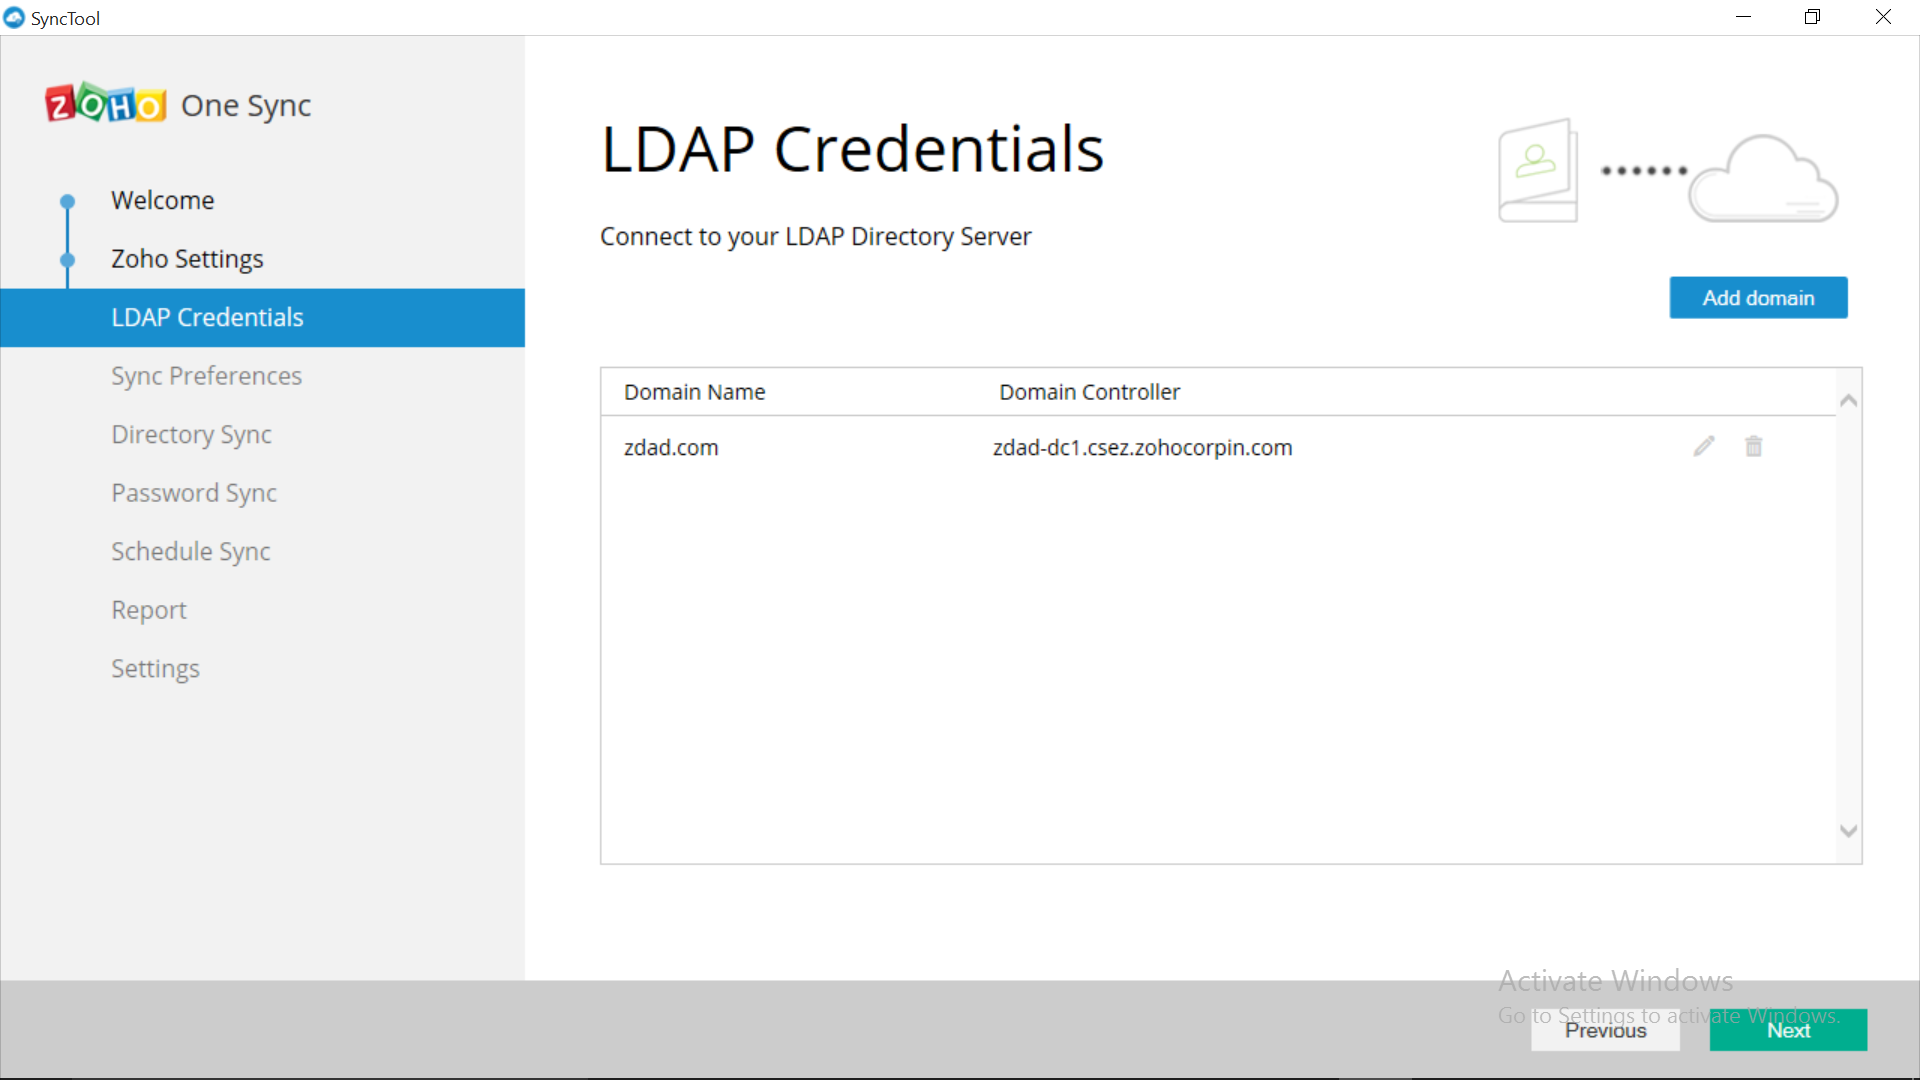This screenshot has width=1920, height=1080.
Task: Click the Add domain button
Action: (1758, 298)
